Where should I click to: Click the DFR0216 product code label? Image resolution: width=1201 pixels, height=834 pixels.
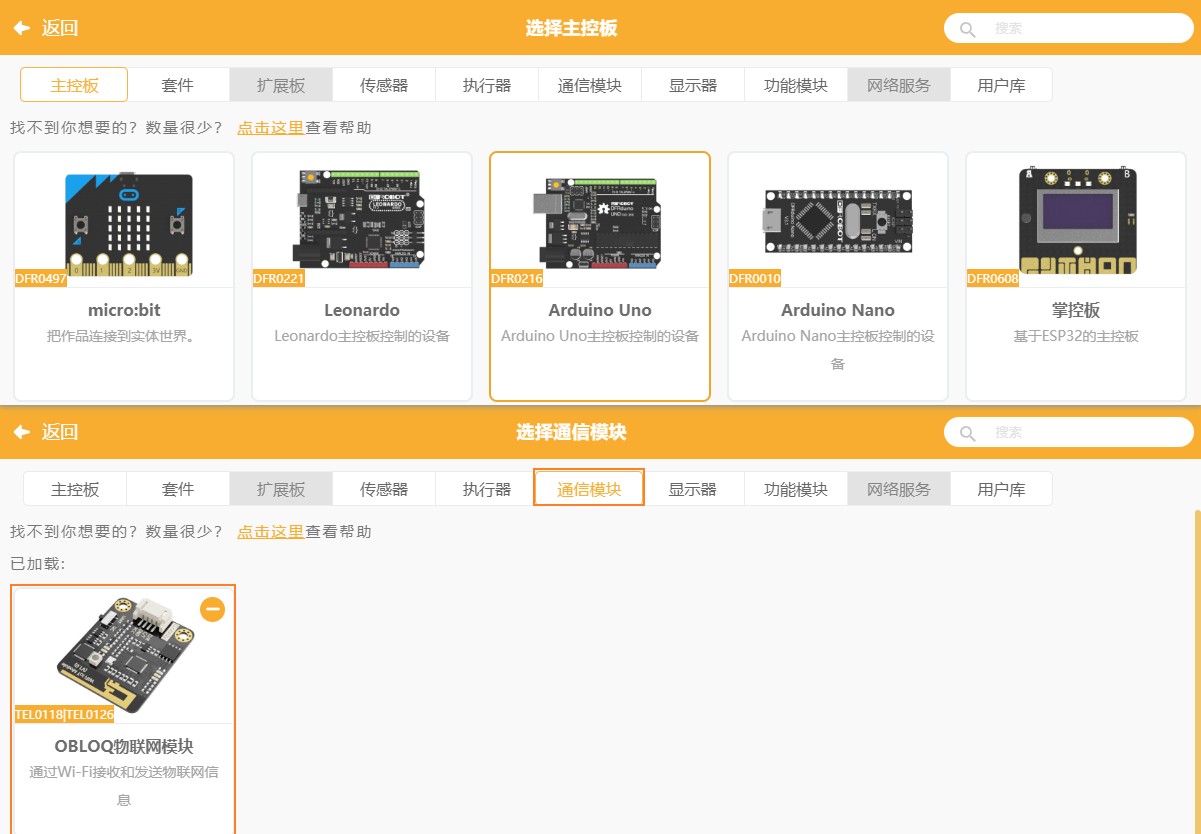point(517,279)
